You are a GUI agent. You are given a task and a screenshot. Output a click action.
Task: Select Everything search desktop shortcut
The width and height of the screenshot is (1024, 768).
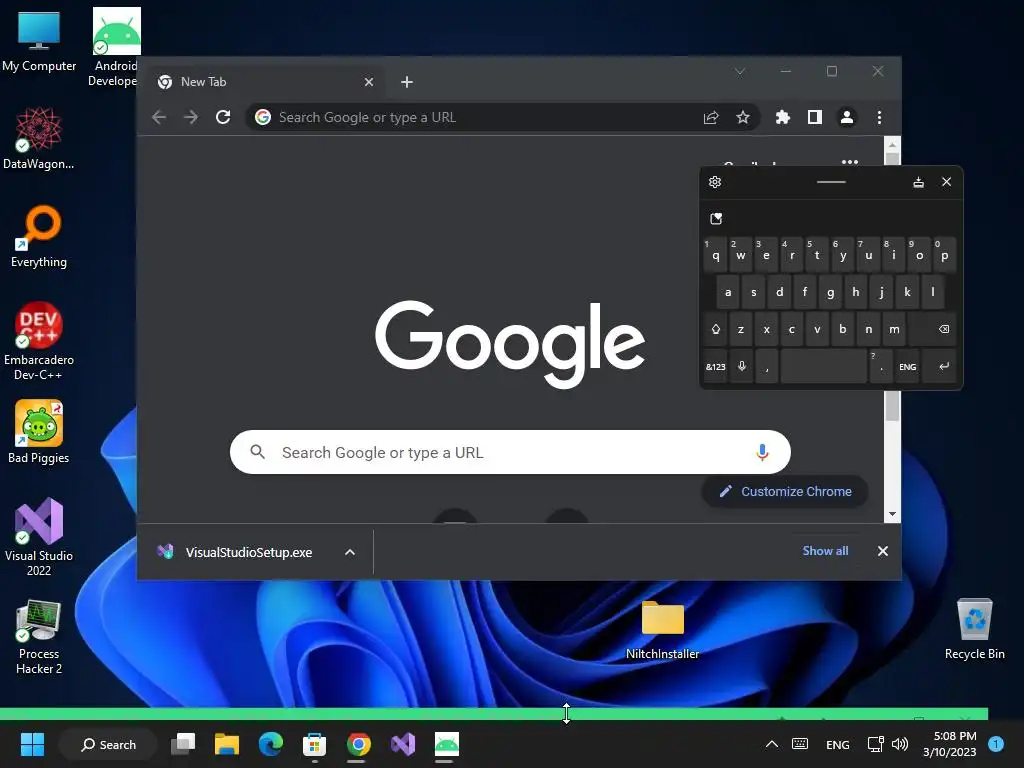click(39, 237)
